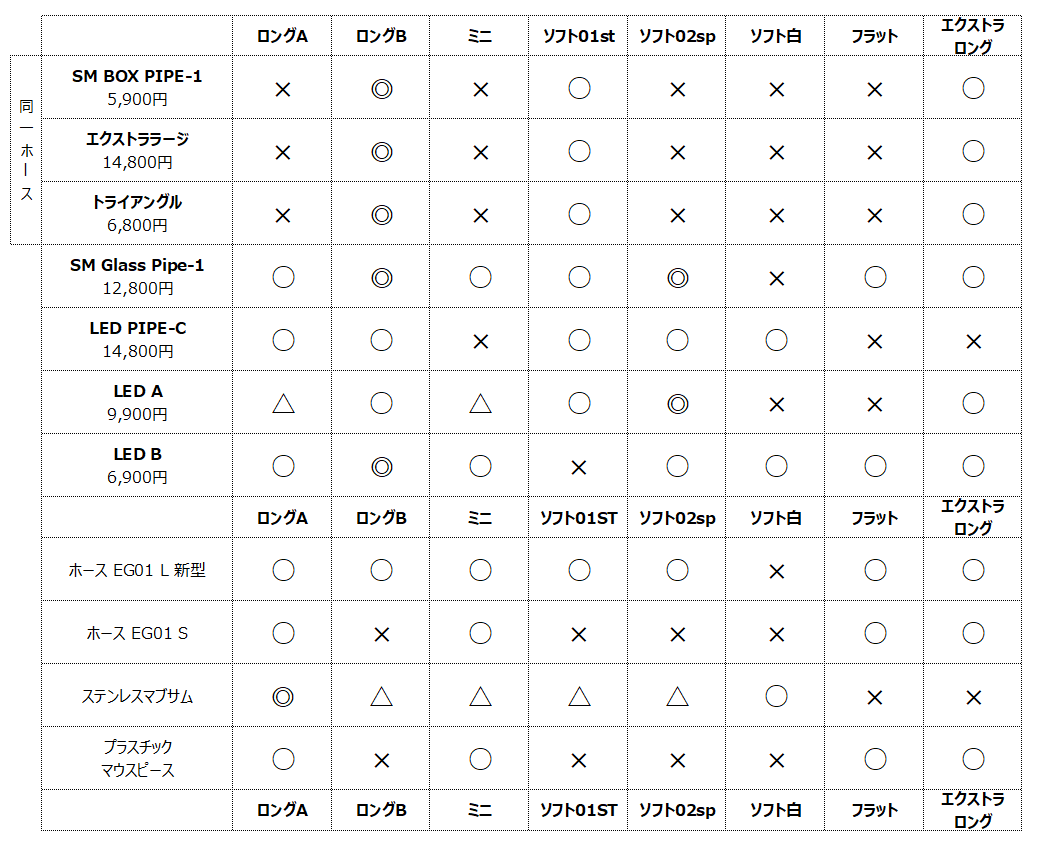Screen dimensions: 1044x843
Task: Click double circle for SM Glass Pipe-1 ソフト02sp
Action: tap(677, 278)
